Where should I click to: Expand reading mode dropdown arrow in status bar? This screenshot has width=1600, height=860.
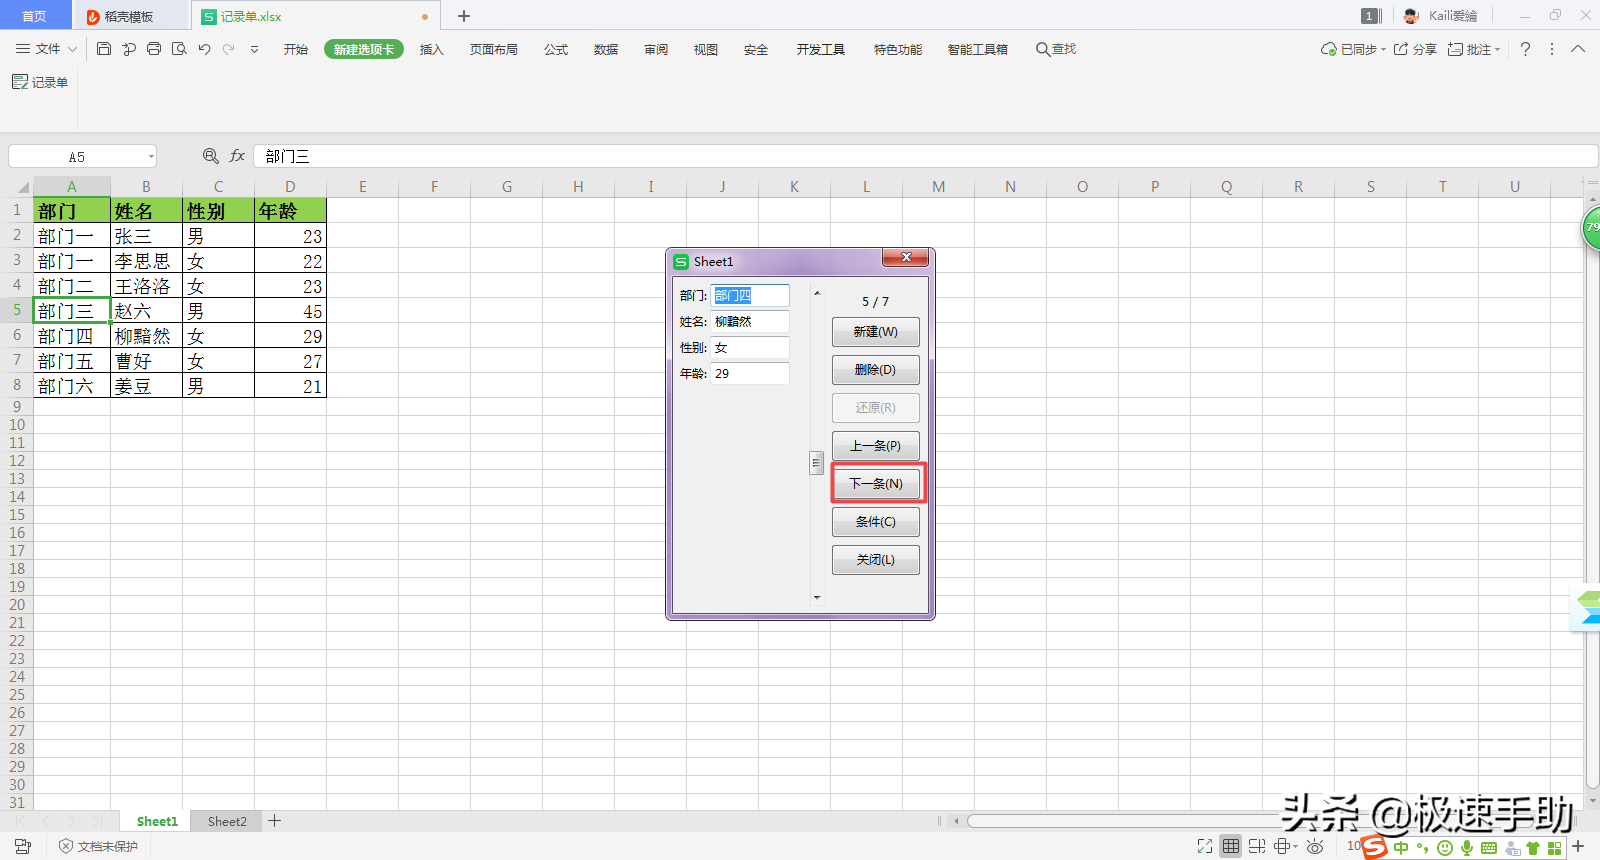click(x=1296, y=846)
